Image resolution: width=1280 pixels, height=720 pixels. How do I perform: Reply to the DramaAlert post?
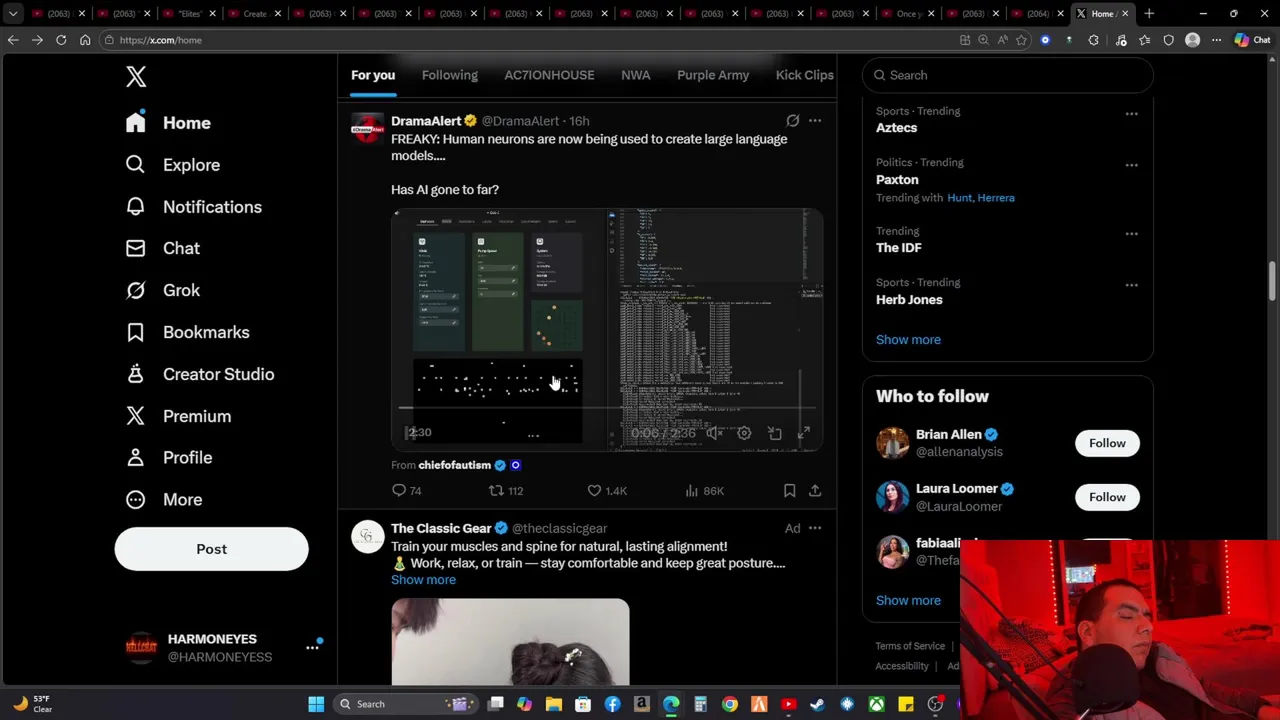coord(407,491)
